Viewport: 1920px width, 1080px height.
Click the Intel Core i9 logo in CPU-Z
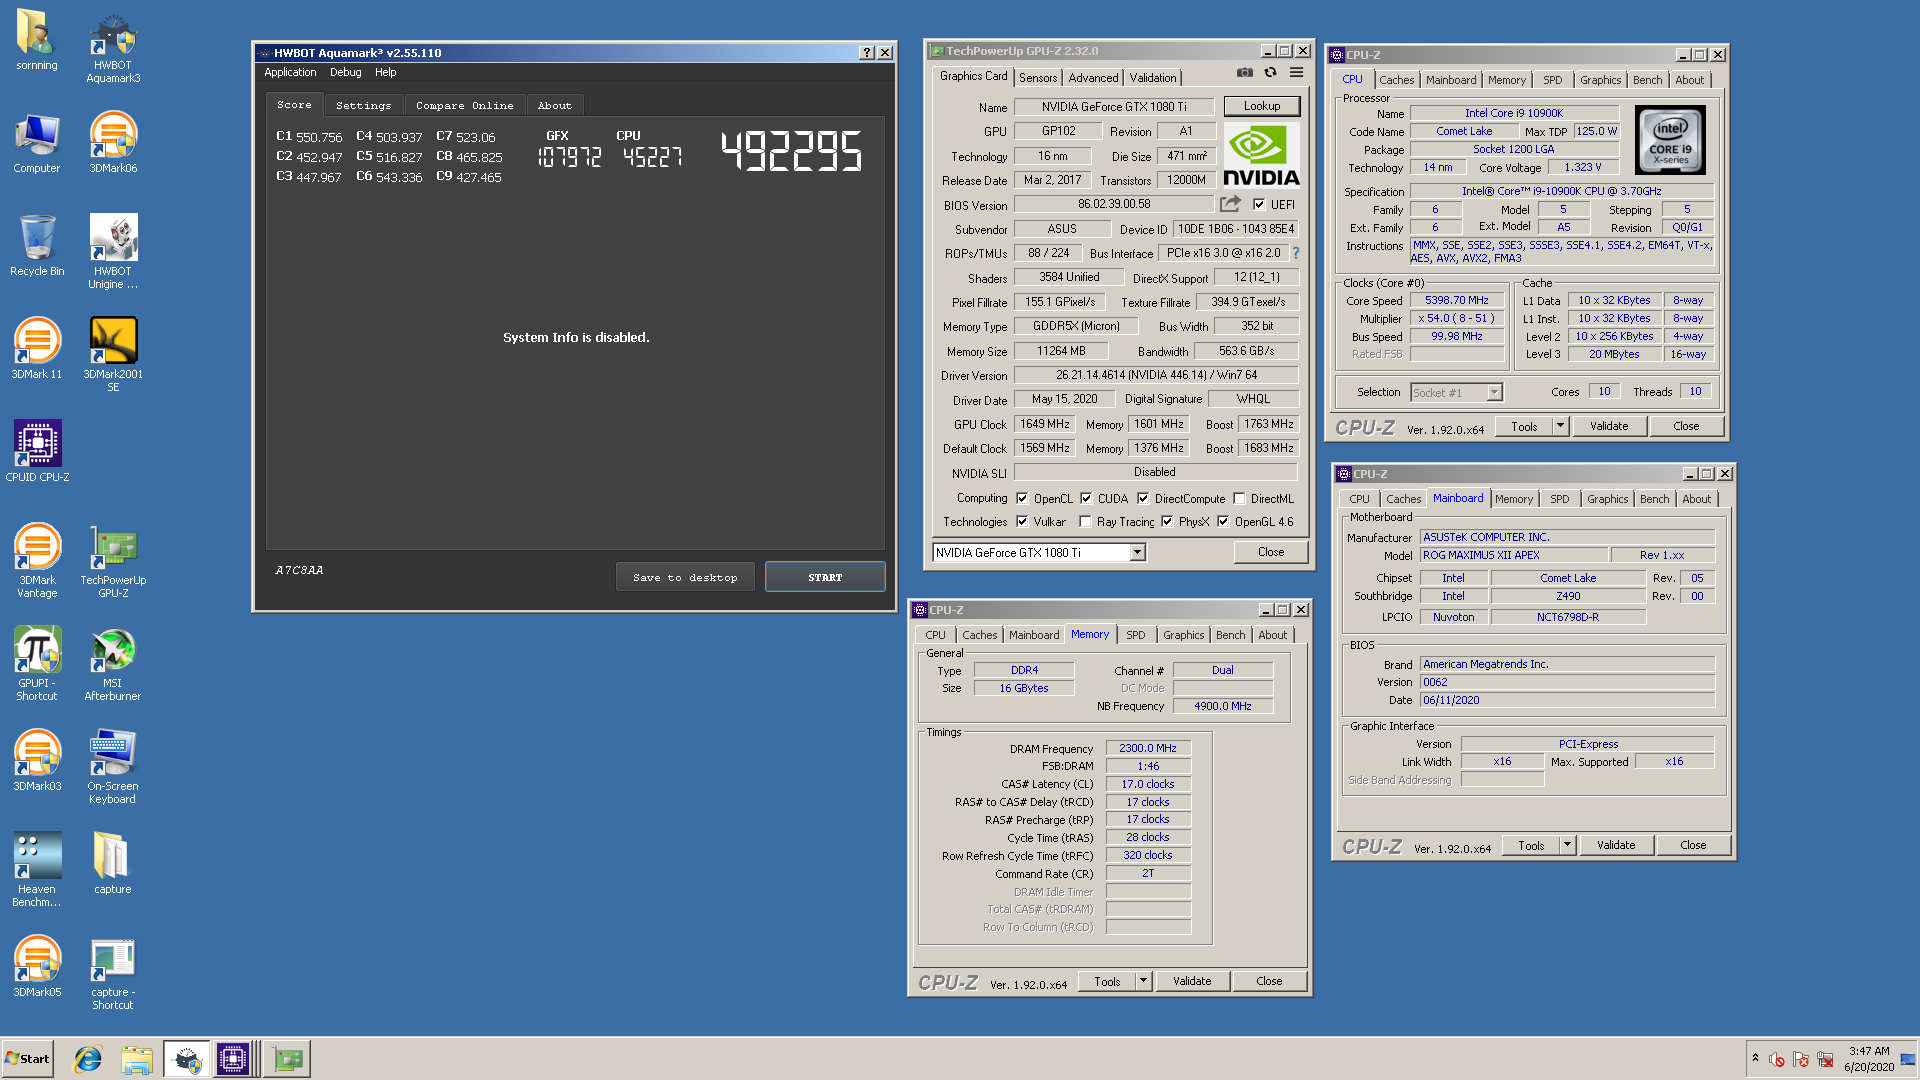[x=1670, y=141]
